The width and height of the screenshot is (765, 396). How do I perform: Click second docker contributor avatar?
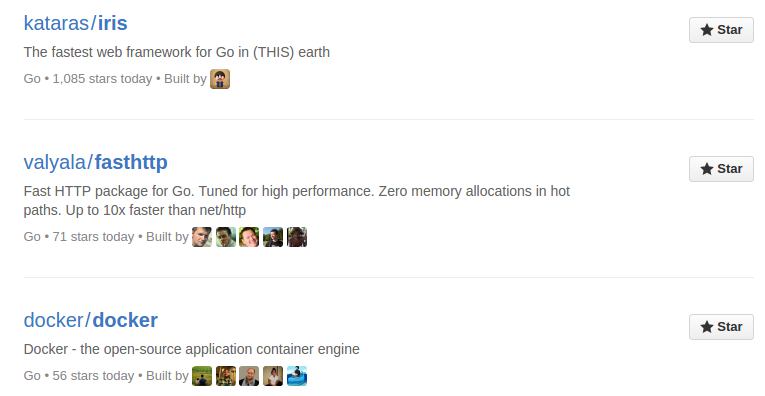click(x=226, y=376)
